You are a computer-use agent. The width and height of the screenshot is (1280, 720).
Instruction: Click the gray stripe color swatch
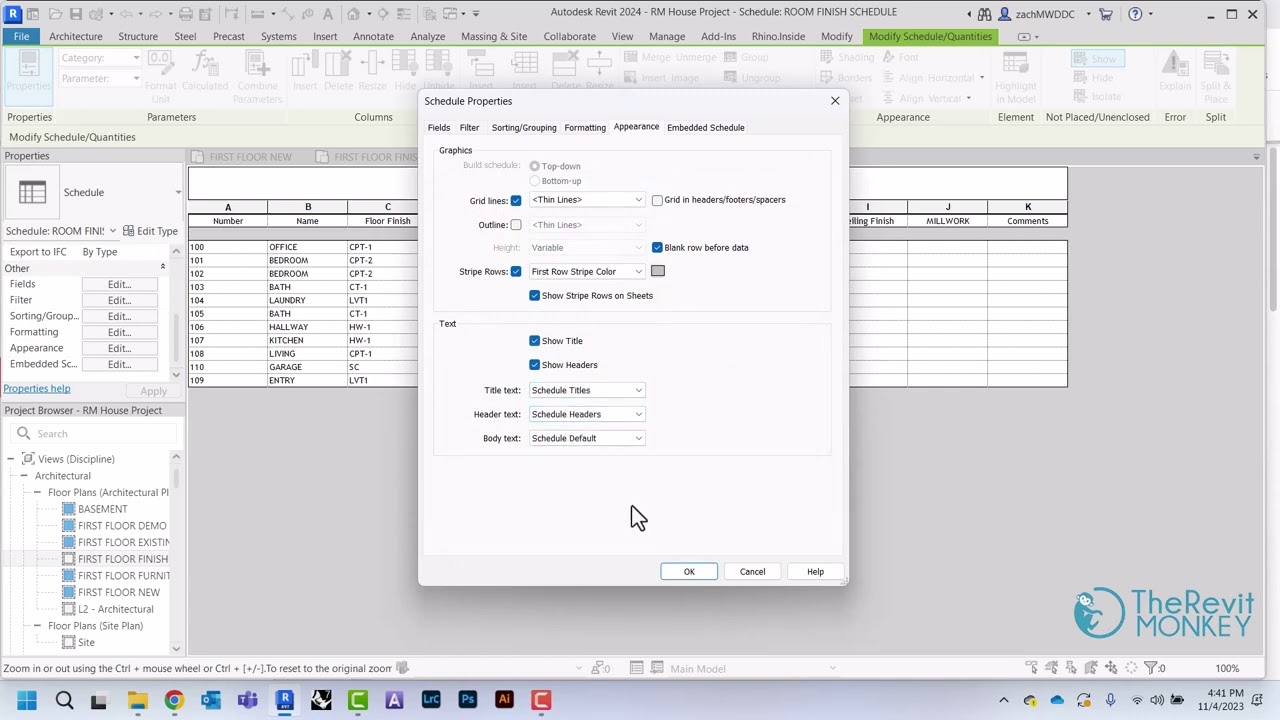[658, 271]
